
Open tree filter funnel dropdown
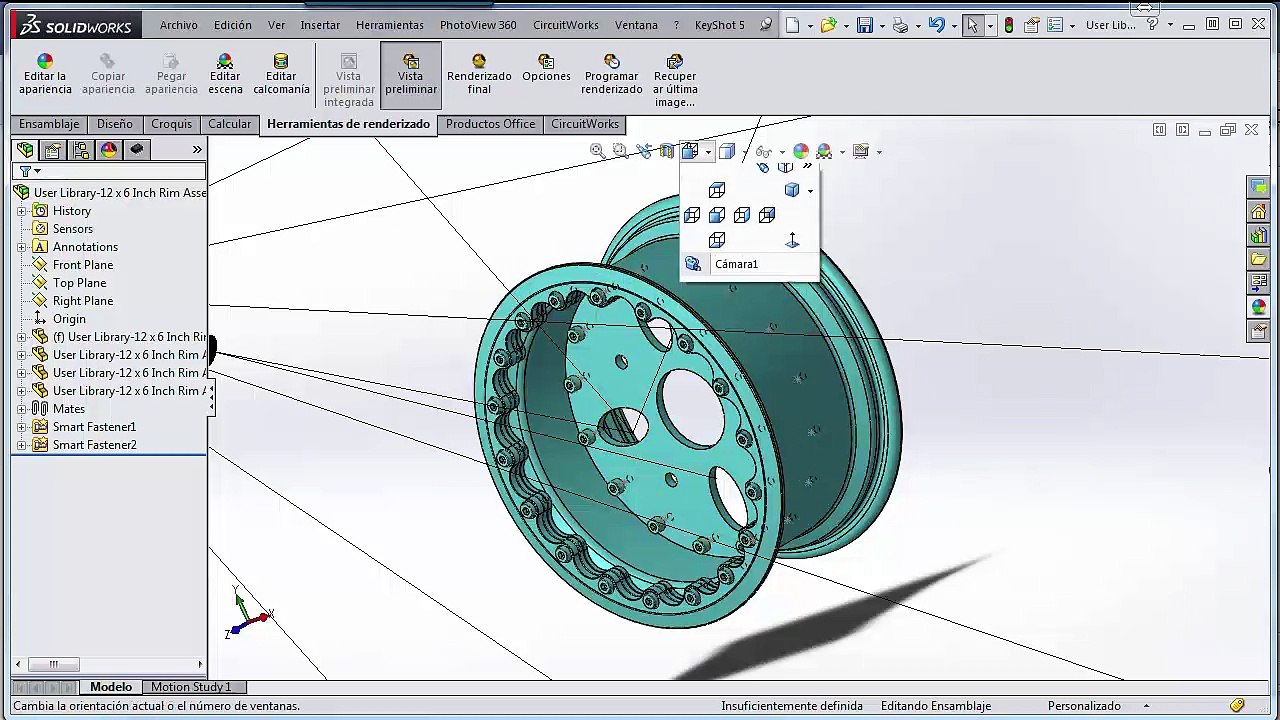click(x=29, y=171)
